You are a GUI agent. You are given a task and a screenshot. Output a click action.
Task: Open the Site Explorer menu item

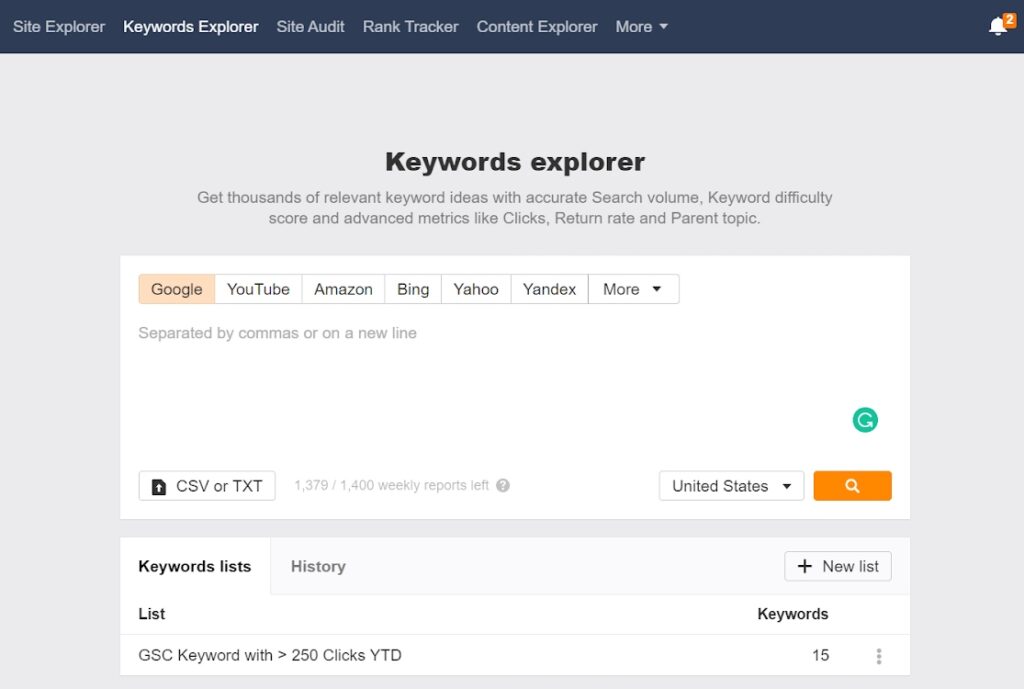coord(59,27)
